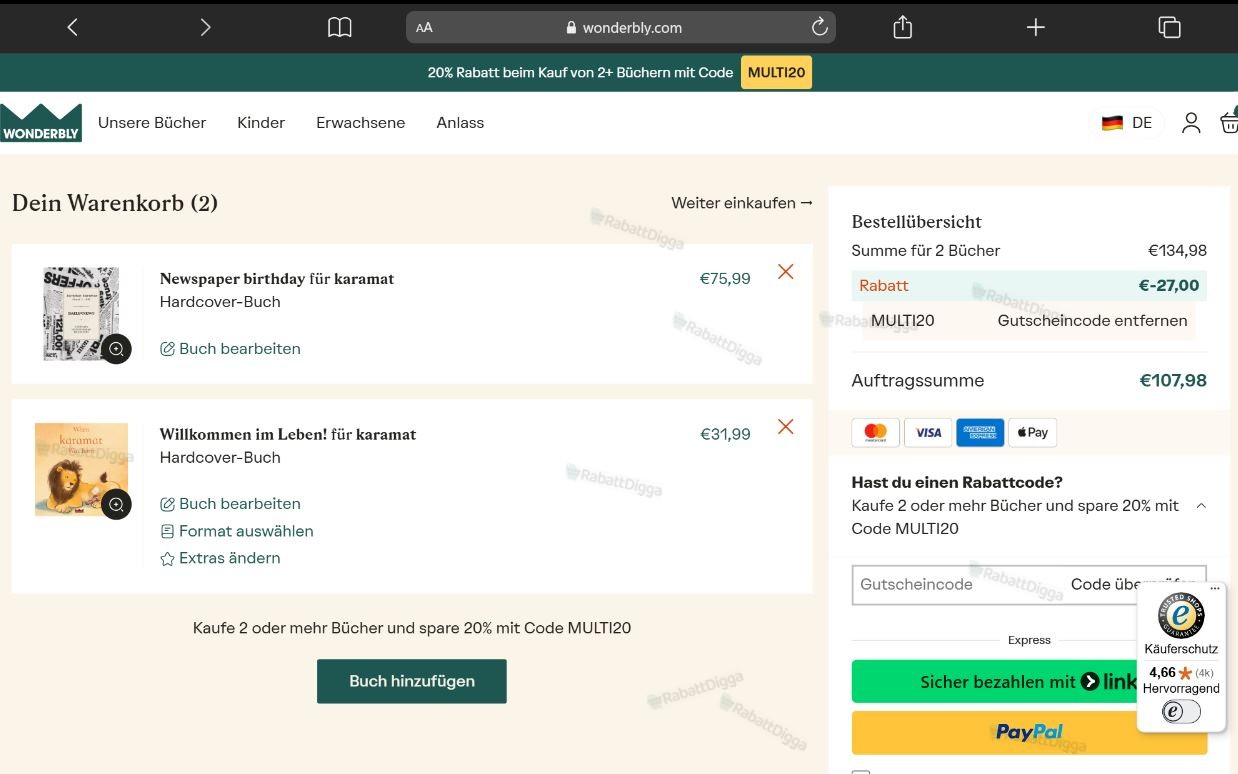Open the lion book cover thumbnail

[81, 469]
